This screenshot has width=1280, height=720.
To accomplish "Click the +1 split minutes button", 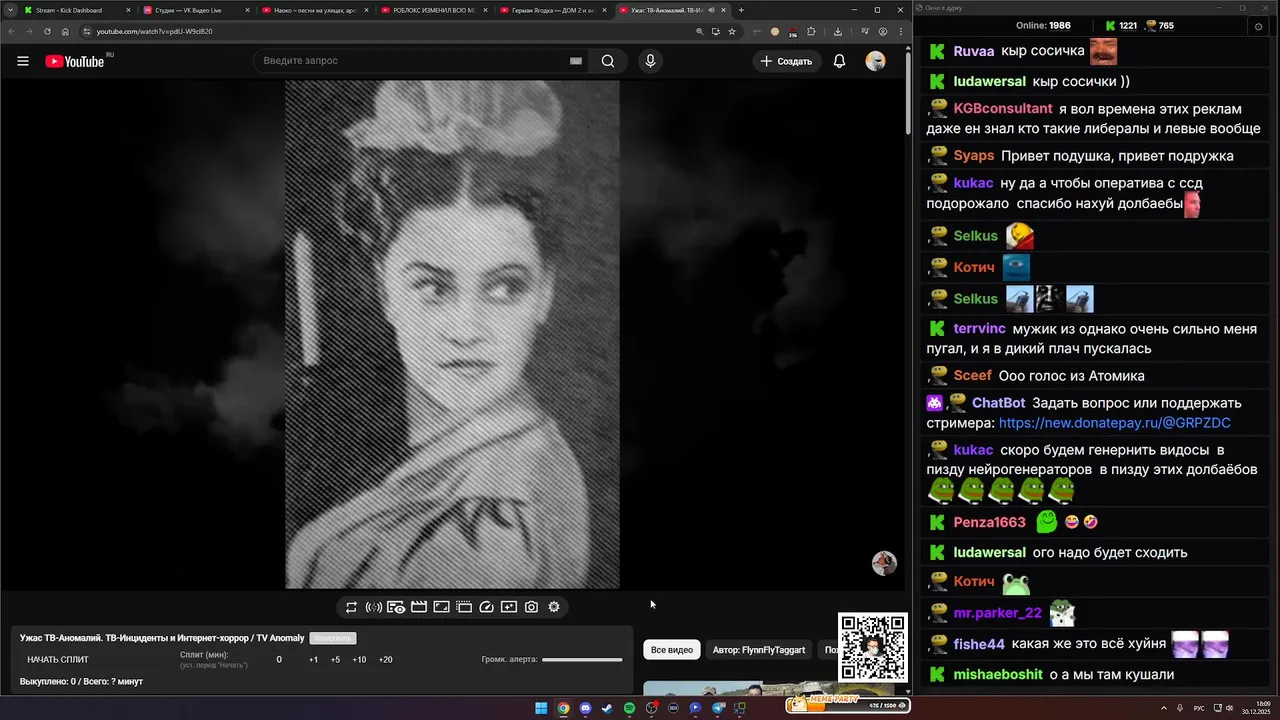I will pyautogui.click(x=313, y=660).
